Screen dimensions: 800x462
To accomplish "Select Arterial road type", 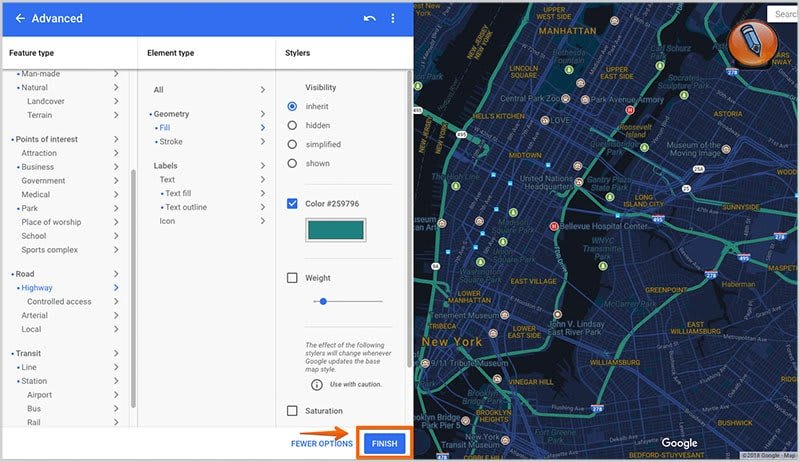I will tap(34, 315).
